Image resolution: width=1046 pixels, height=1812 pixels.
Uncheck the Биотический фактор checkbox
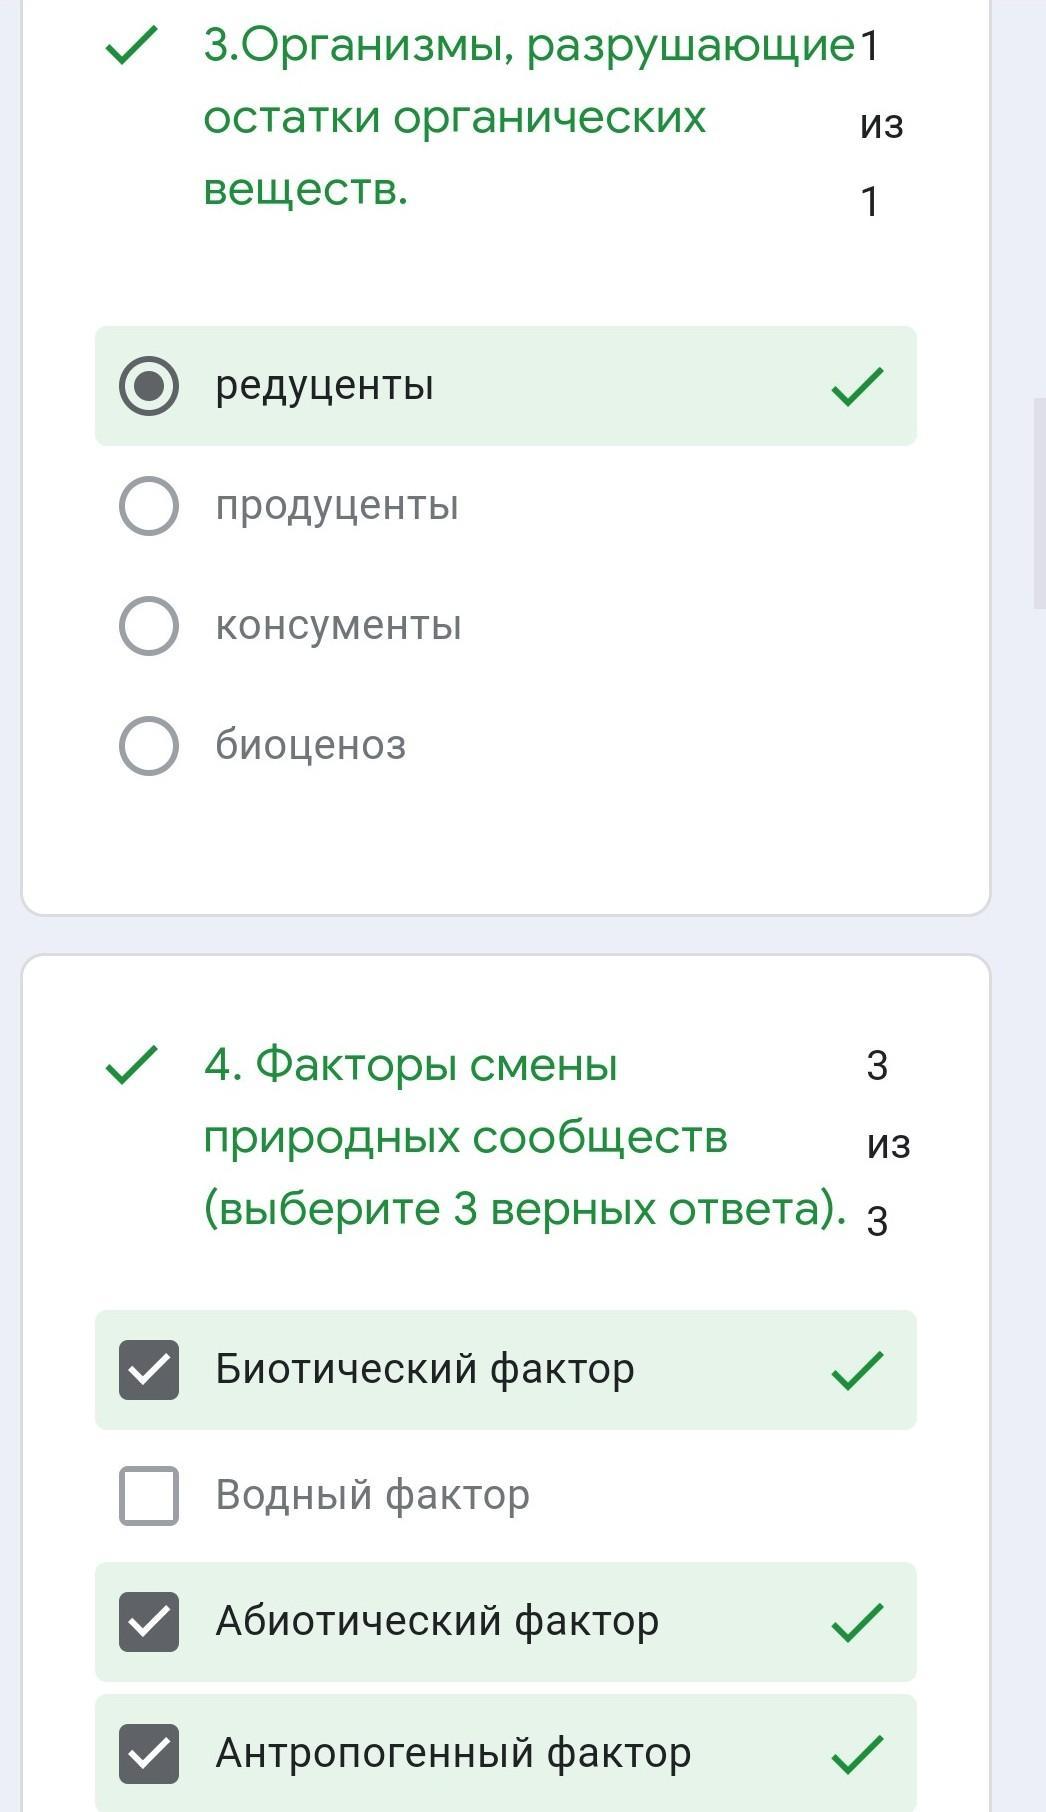(x=149, y=1370)
